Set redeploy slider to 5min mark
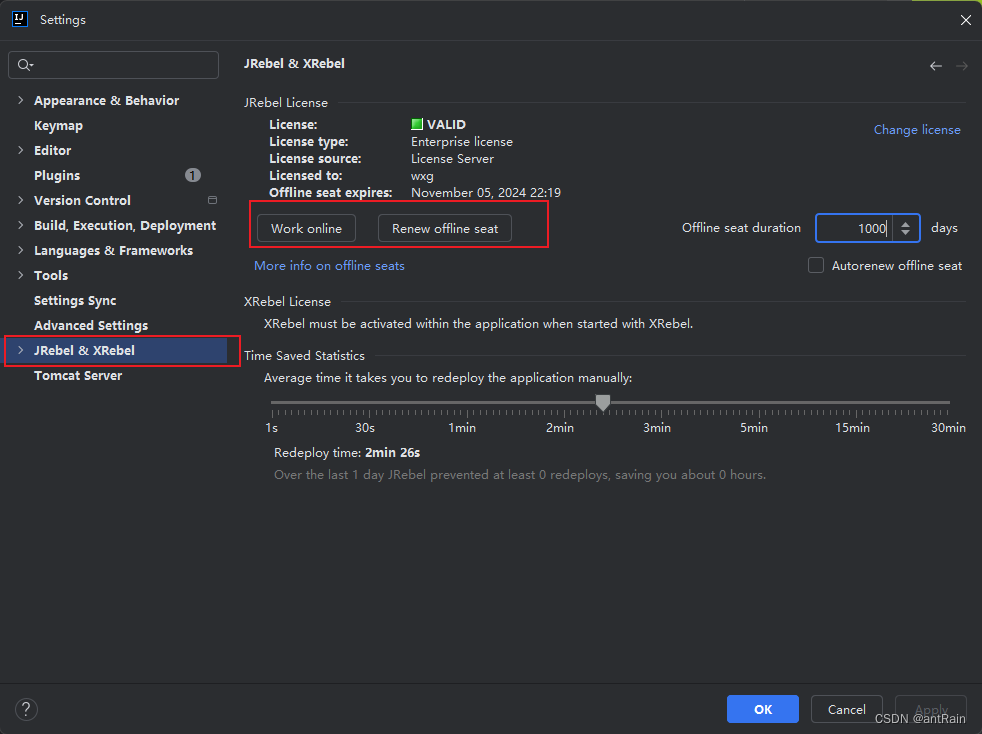The width and height of the screenshot is (982, 734). coord(759,403)
